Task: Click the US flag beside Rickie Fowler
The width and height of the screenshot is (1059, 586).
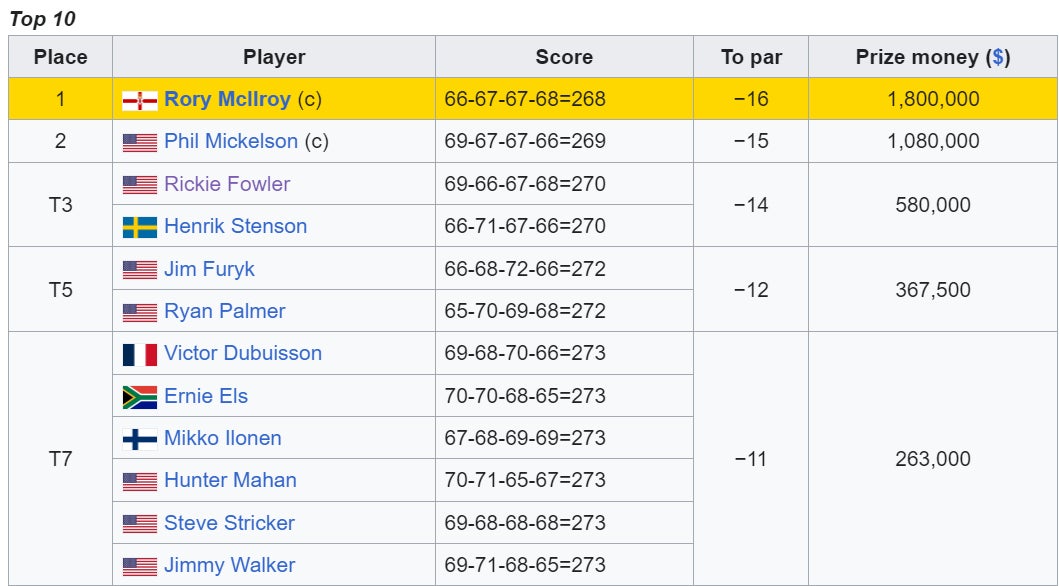Action: tap(139, 185)
